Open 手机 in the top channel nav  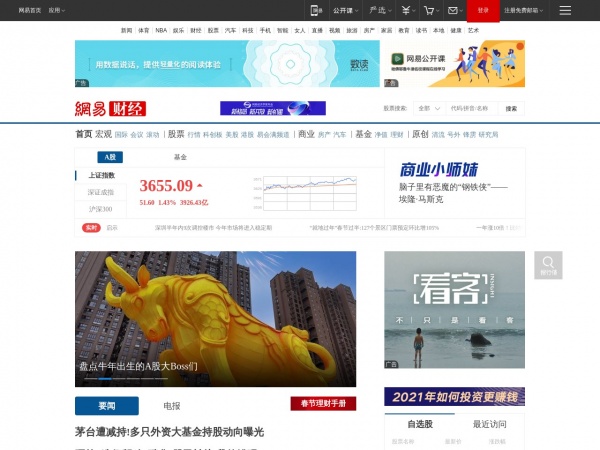tap(265, 30)
